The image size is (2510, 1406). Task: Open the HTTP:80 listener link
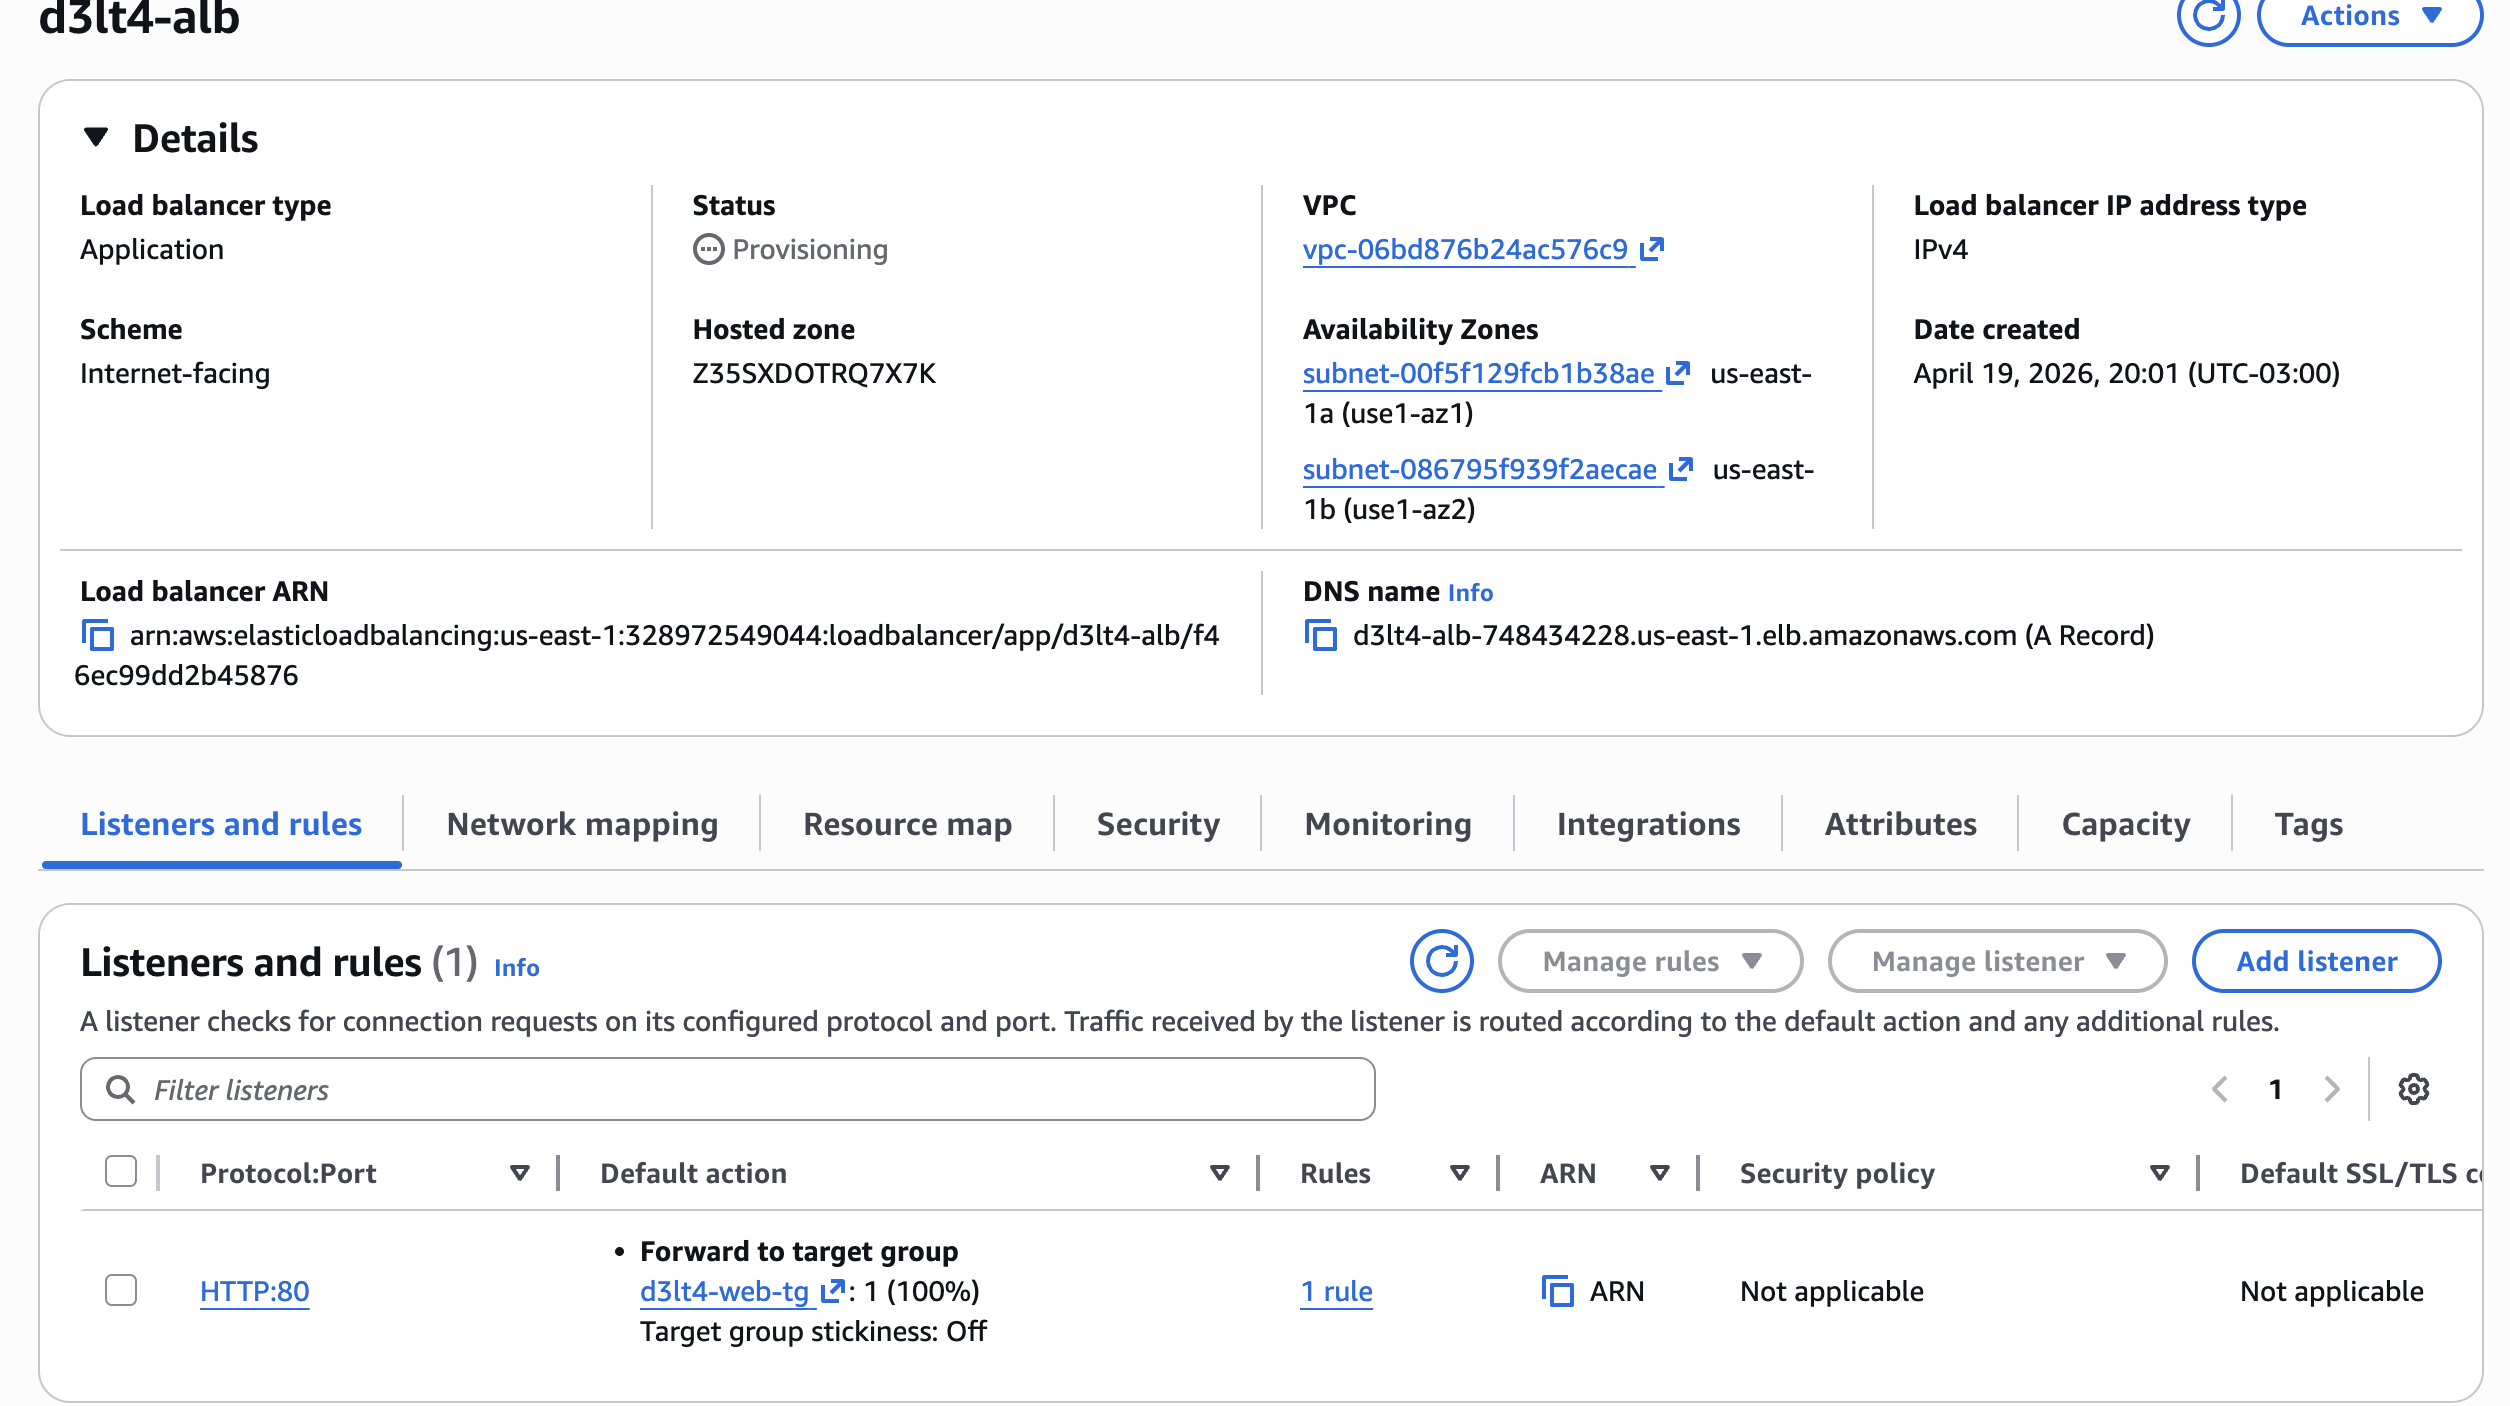coord(254,1291)
